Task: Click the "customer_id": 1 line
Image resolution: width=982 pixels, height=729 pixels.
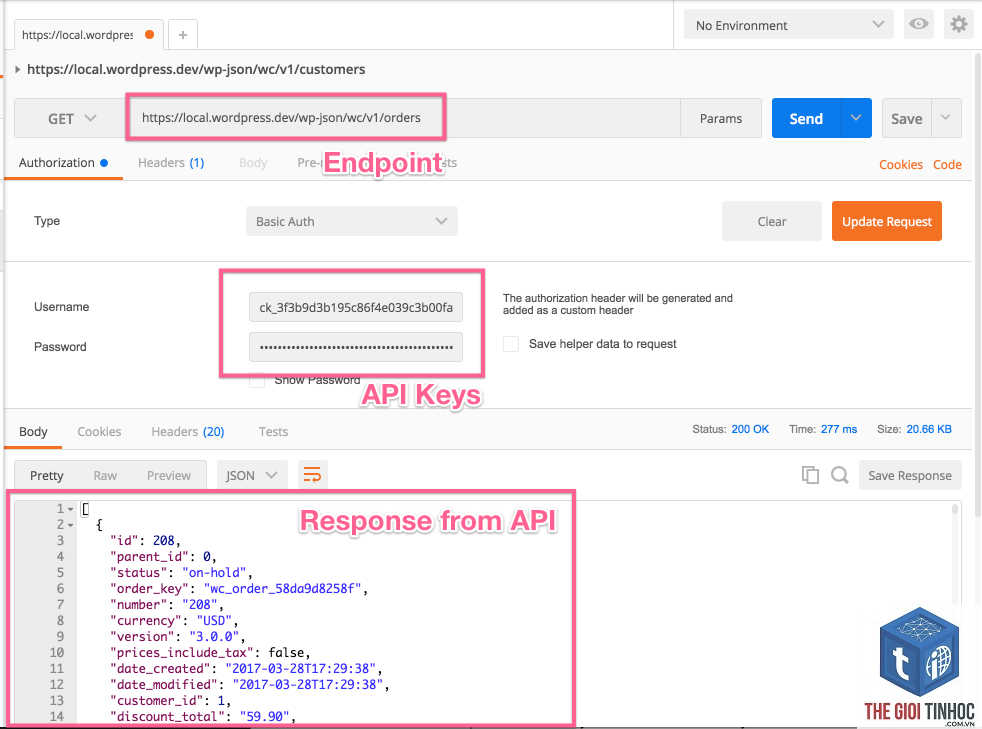Action: [170, 700]
